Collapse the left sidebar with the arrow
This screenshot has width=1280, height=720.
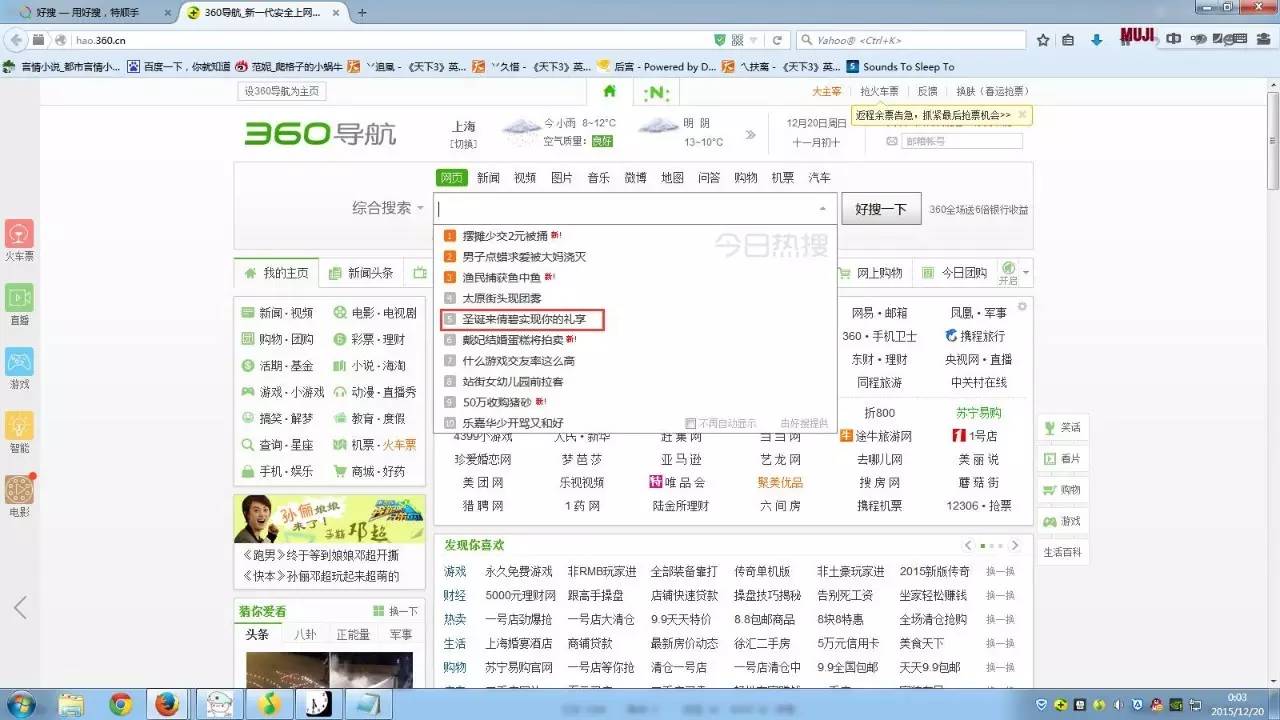tap(19, 607)
